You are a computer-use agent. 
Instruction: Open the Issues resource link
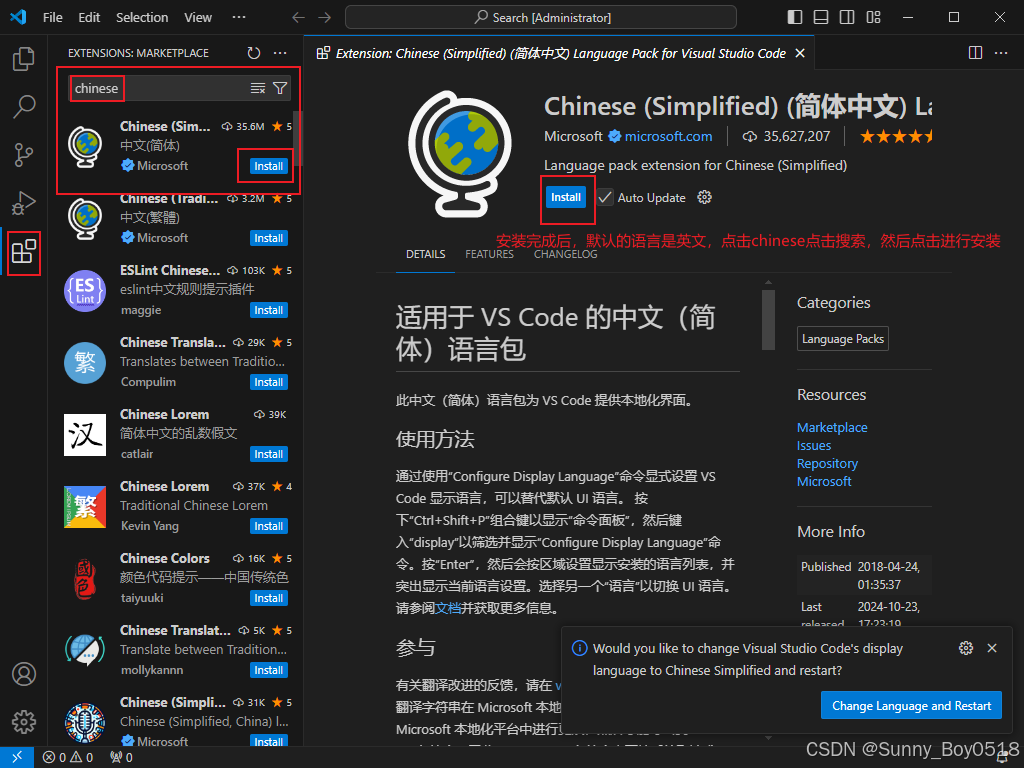coord(814,445)
